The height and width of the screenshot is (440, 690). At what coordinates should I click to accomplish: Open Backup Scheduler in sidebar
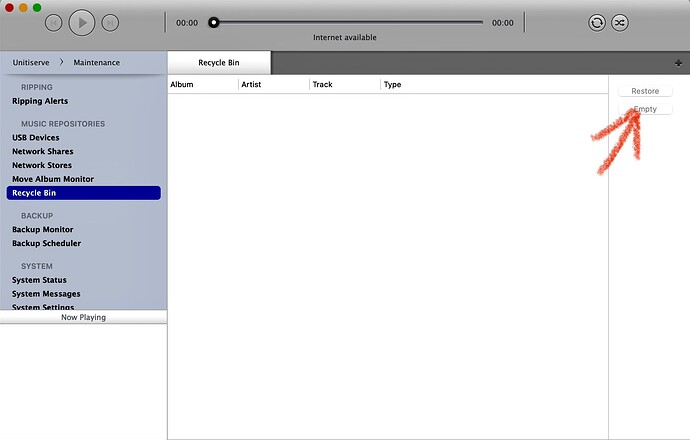coord(47,243)
